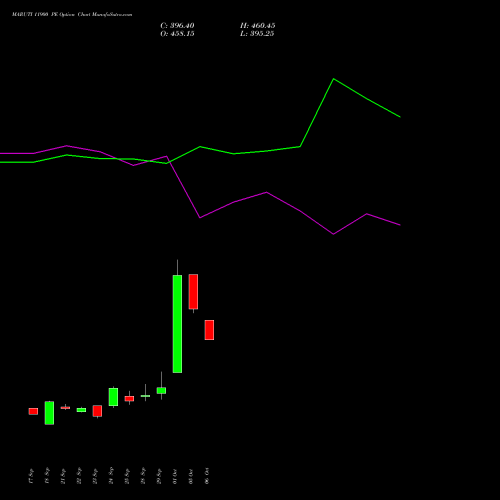Click the green candle above 18 Sep

49,413
